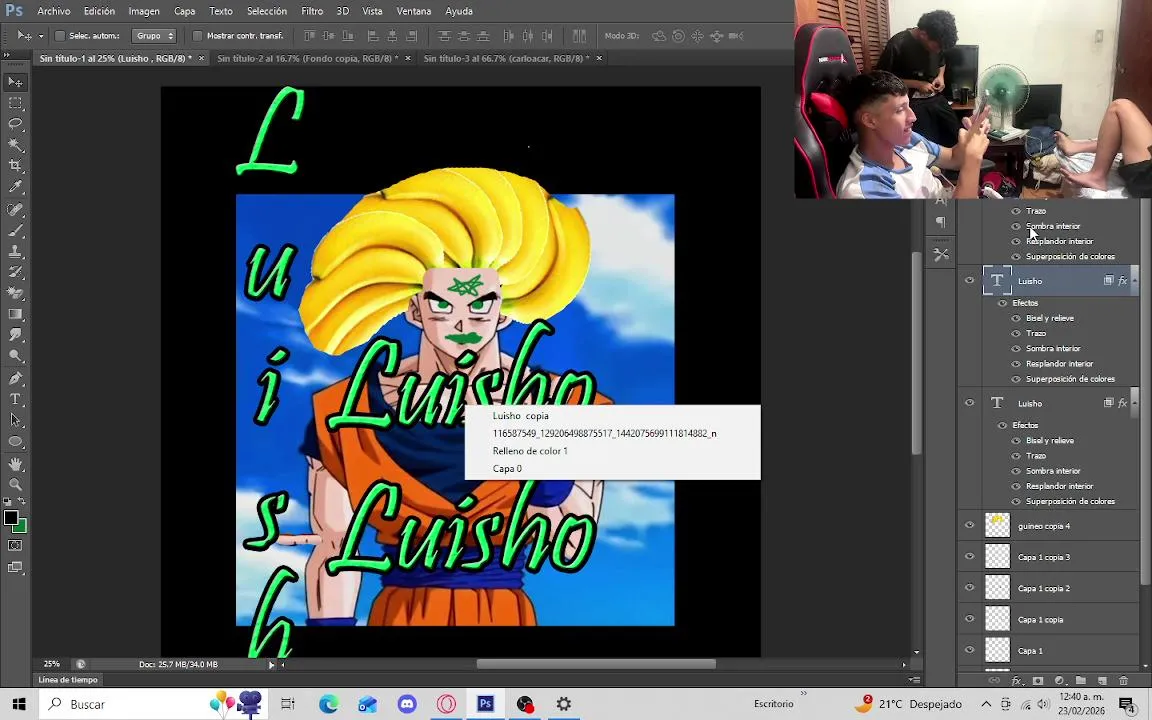Select the Magic Wand tool

tap(15, 145)
